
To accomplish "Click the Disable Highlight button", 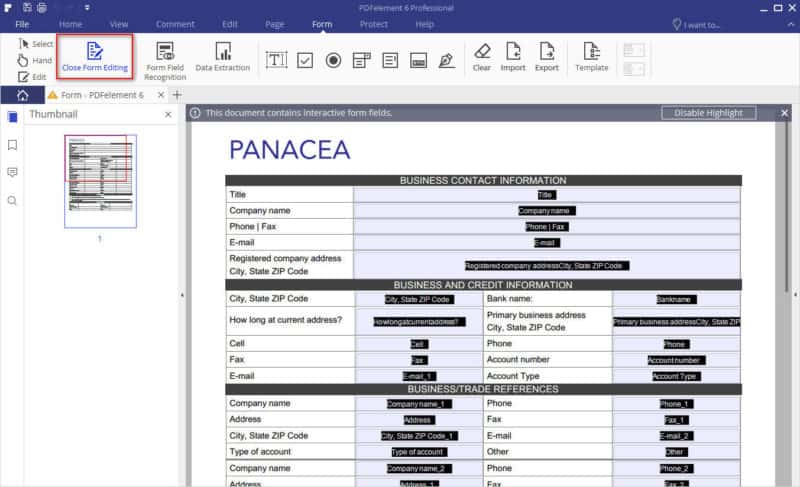I will [x=708, y=113].
